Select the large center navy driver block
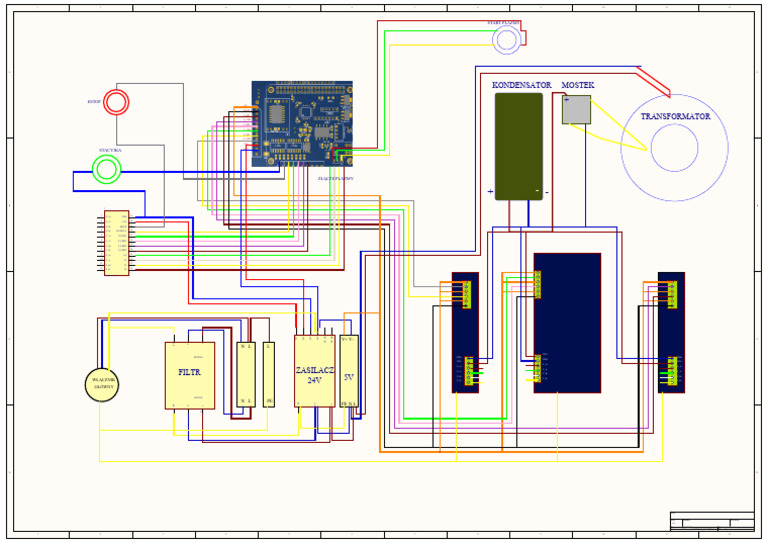Screen dimensions: 768x543 pos(567,323)
